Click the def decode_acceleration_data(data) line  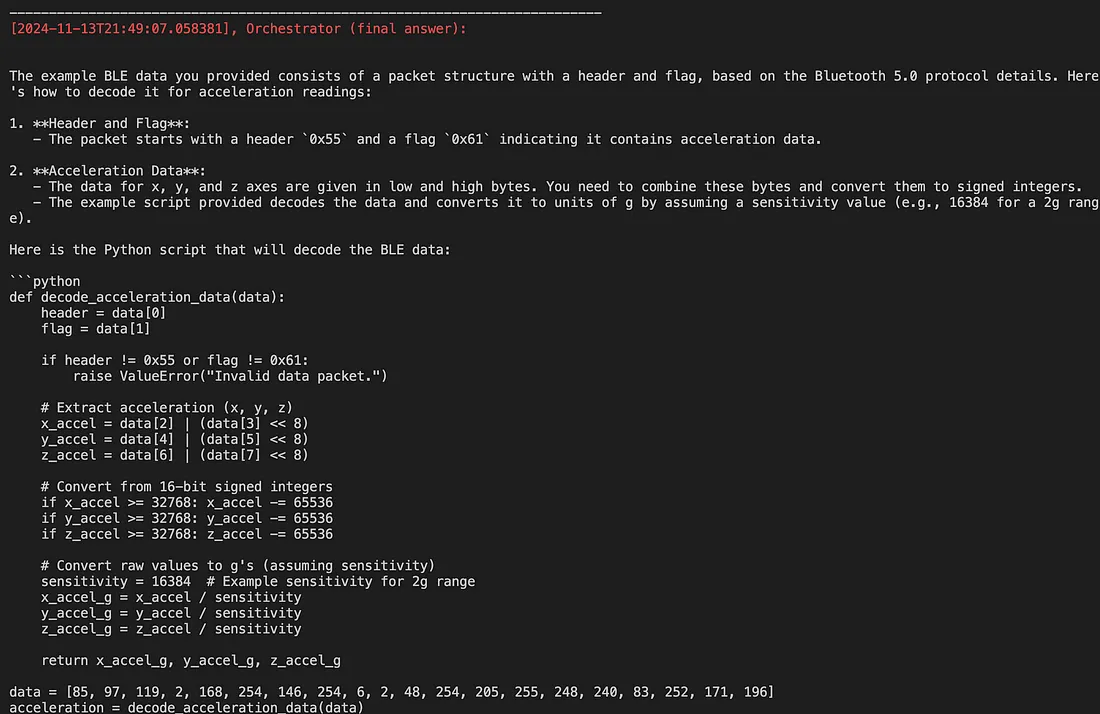tap(147, 297)
